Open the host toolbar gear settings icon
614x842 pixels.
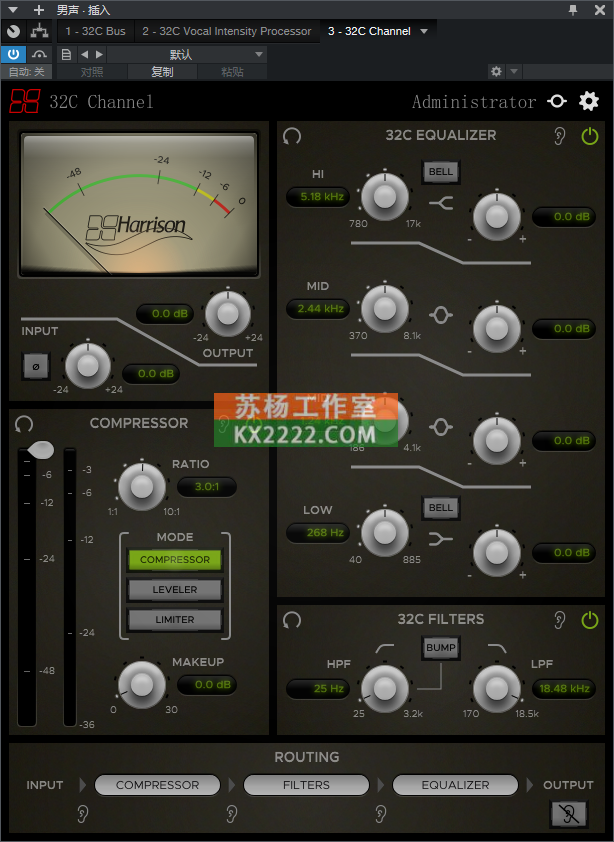[496, 71]
